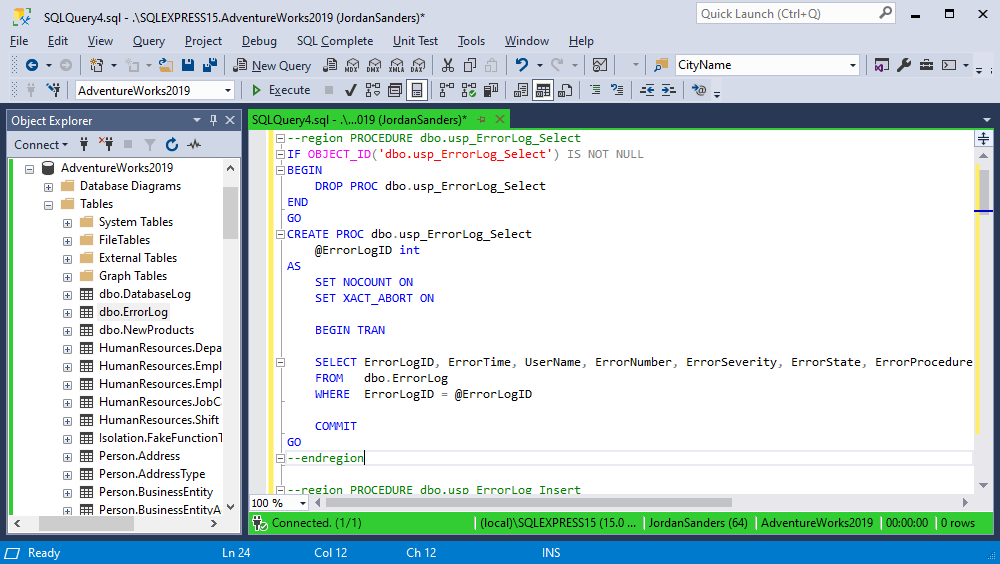Click the Save All icon
This screenshot has height=564, width=1000.
coord(210,65)
